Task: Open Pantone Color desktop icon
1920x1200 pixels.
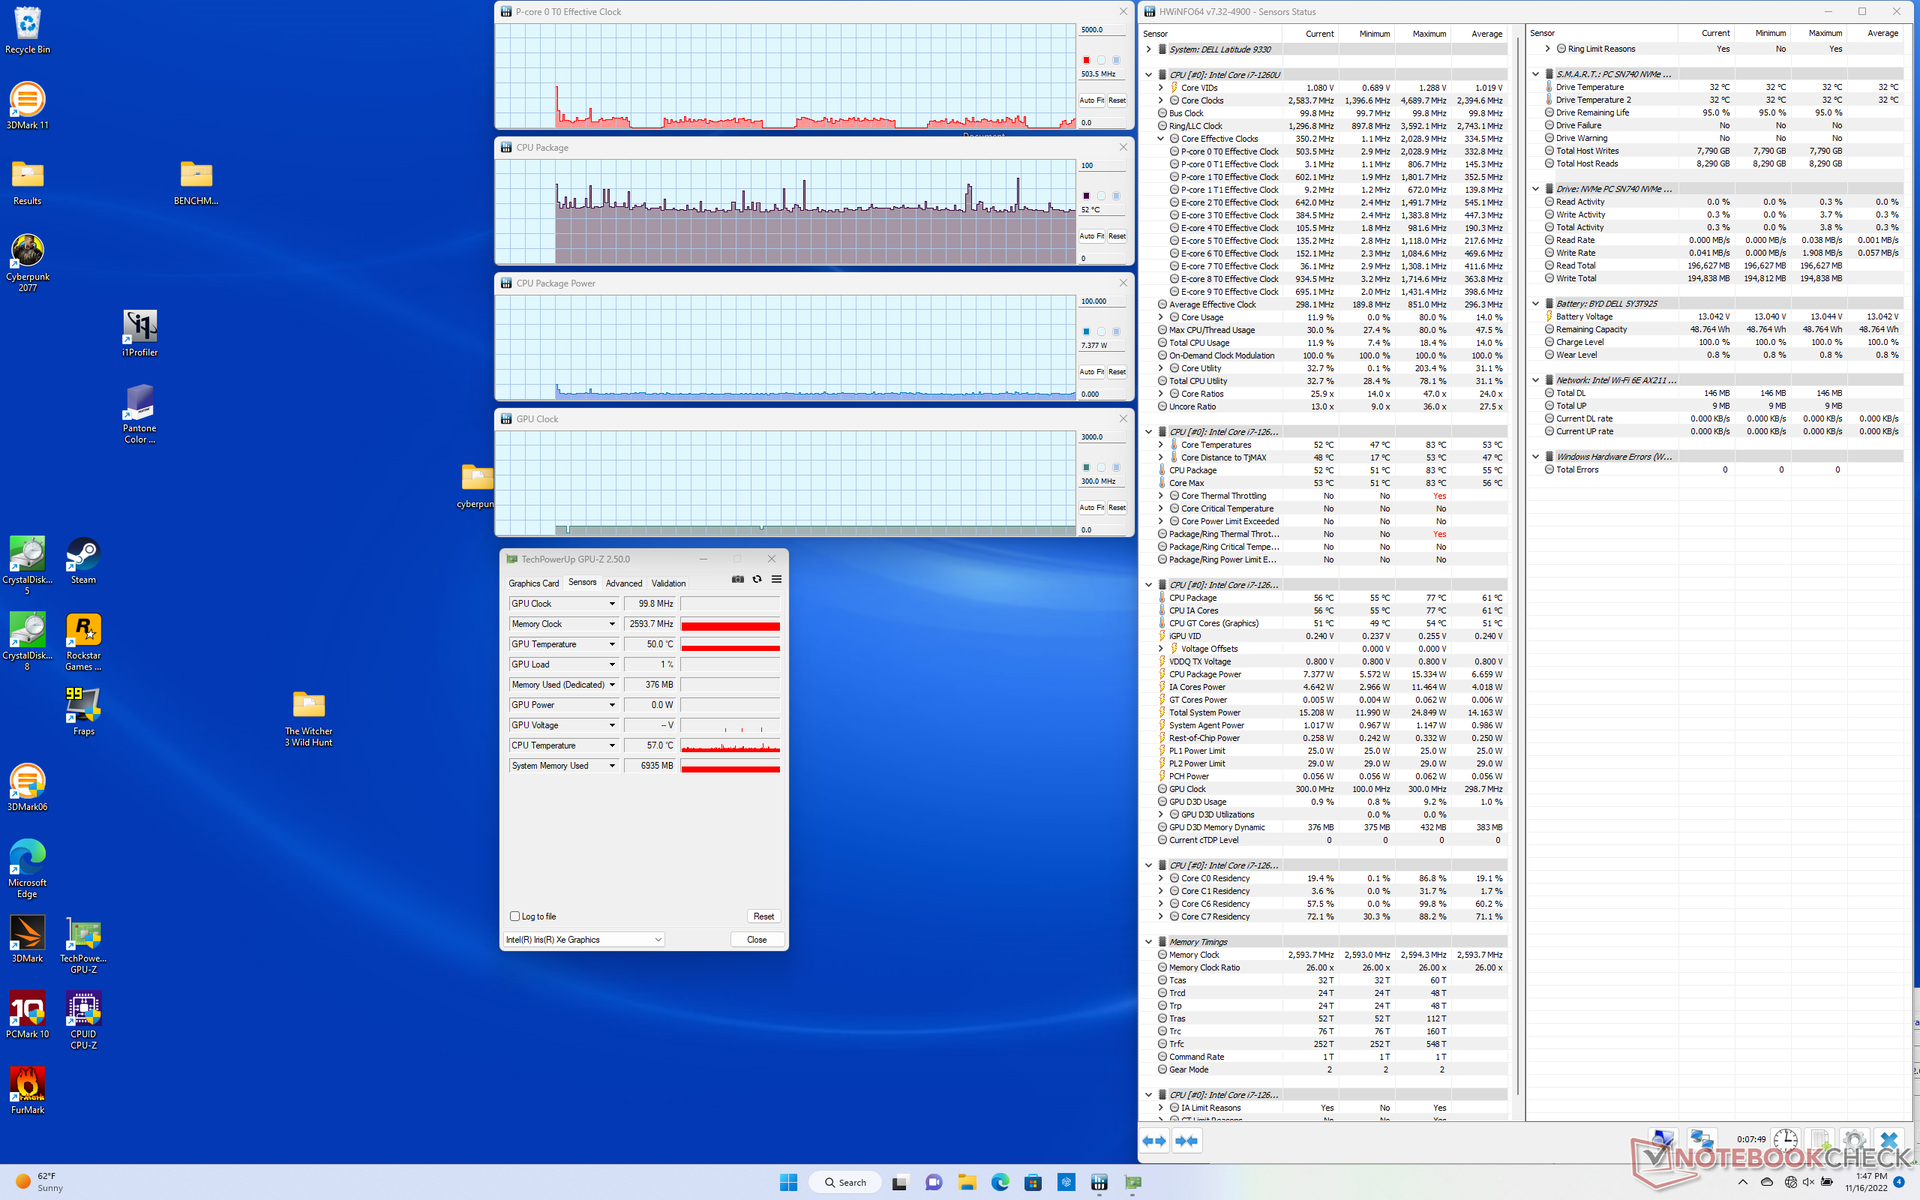Action: [140, 414]
